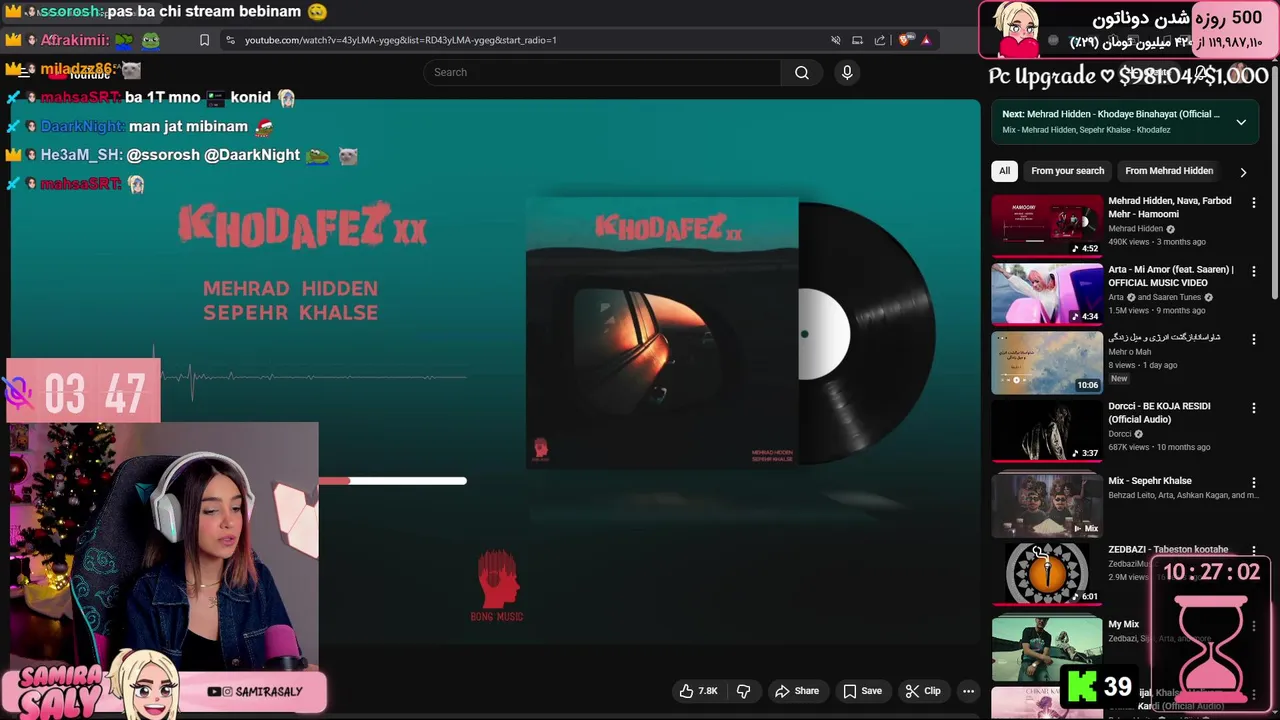Click the New badge on Mehr o Mah video
Screen dimensions: 1280x720
(1119, 379)
